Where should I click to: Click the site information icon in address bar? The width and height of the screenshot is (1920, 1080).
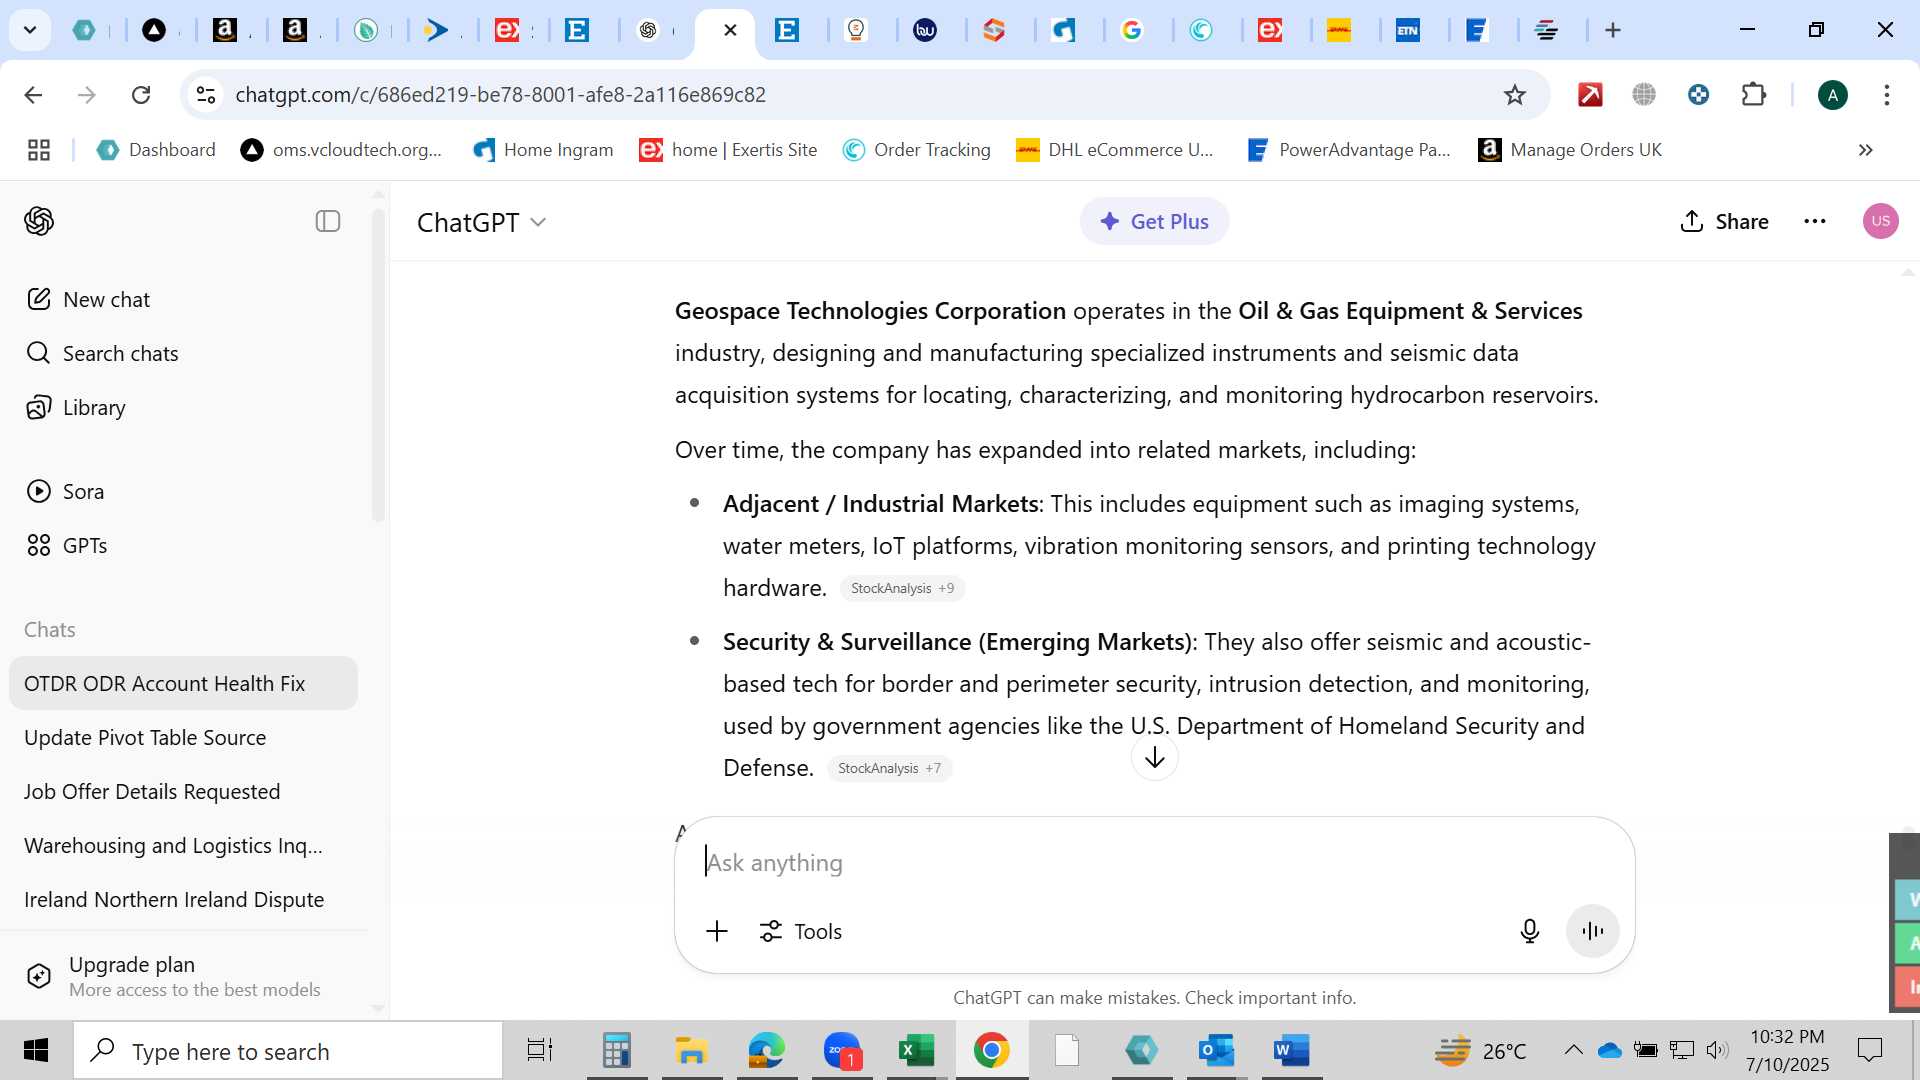[x=205, y=94]
